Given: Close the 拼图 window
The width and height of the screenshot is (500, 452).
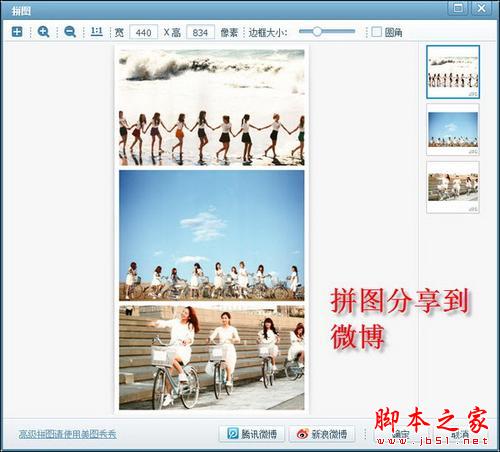Looking at the screenshot, I should [481, 8].
